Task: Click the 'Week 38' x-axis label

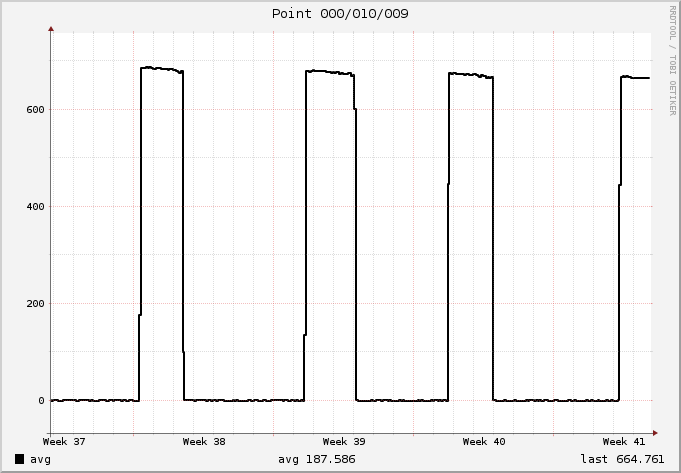Action: (204, 442)
